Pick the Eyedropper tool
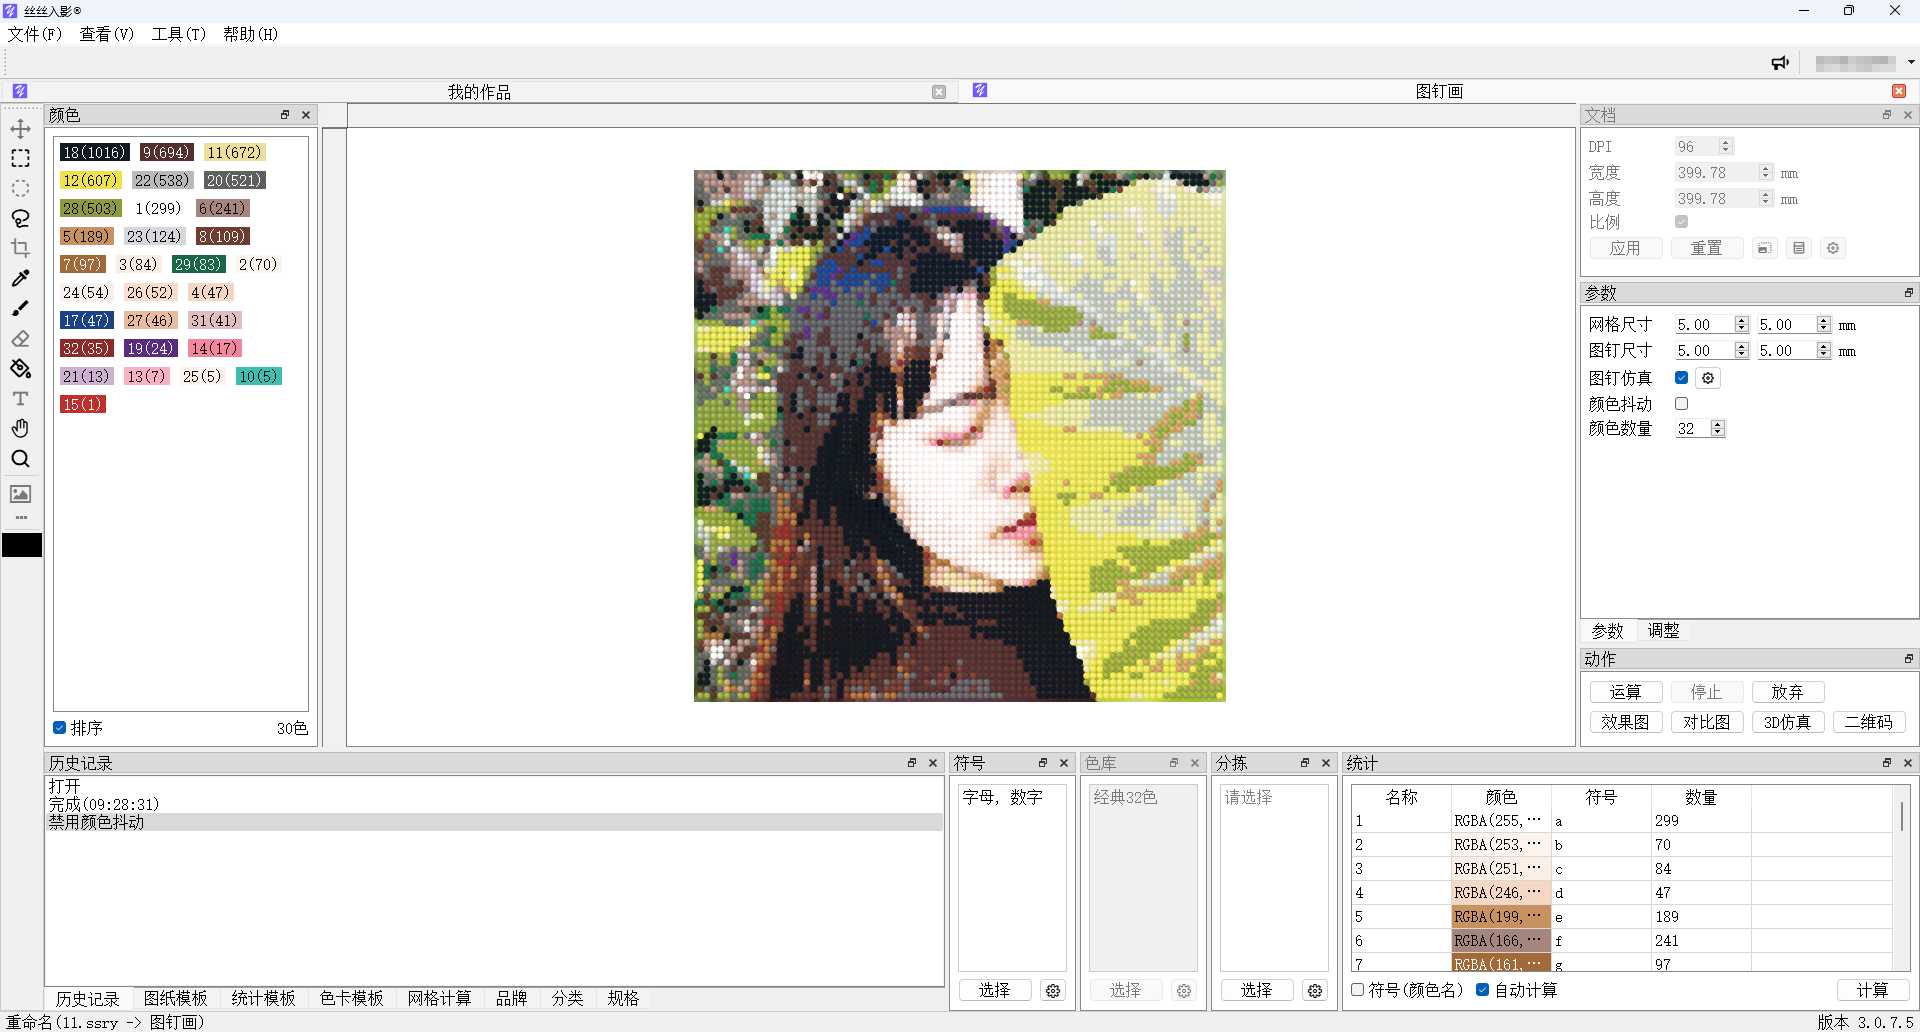1920x1032 pixels. tap(20, 278)
